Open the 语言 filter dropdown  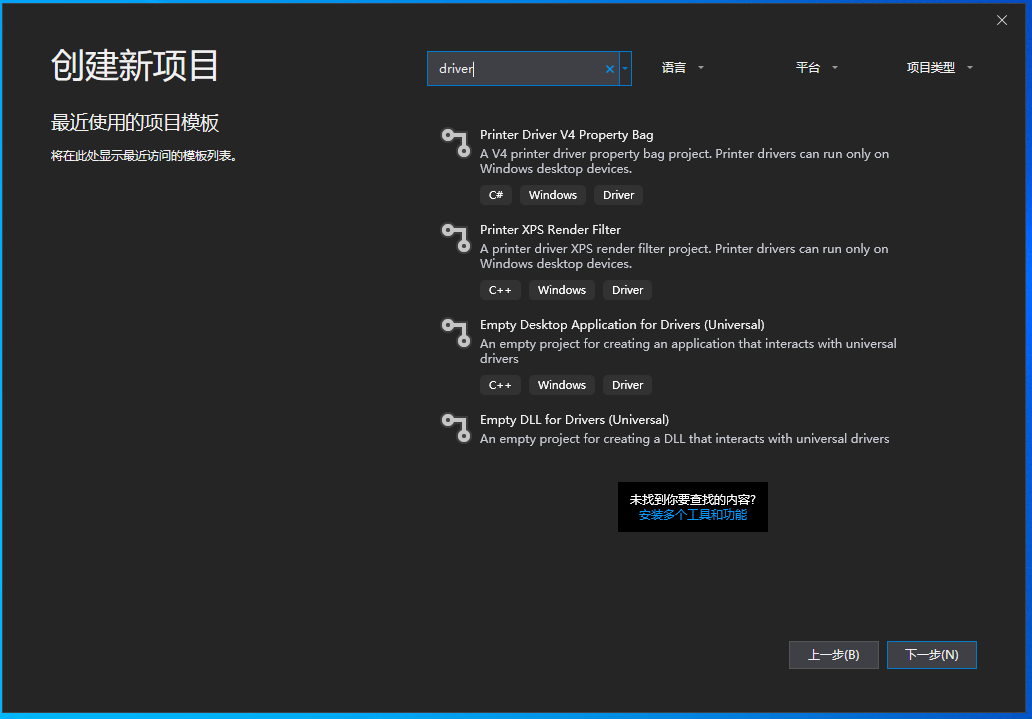click(x=683, y=67)
